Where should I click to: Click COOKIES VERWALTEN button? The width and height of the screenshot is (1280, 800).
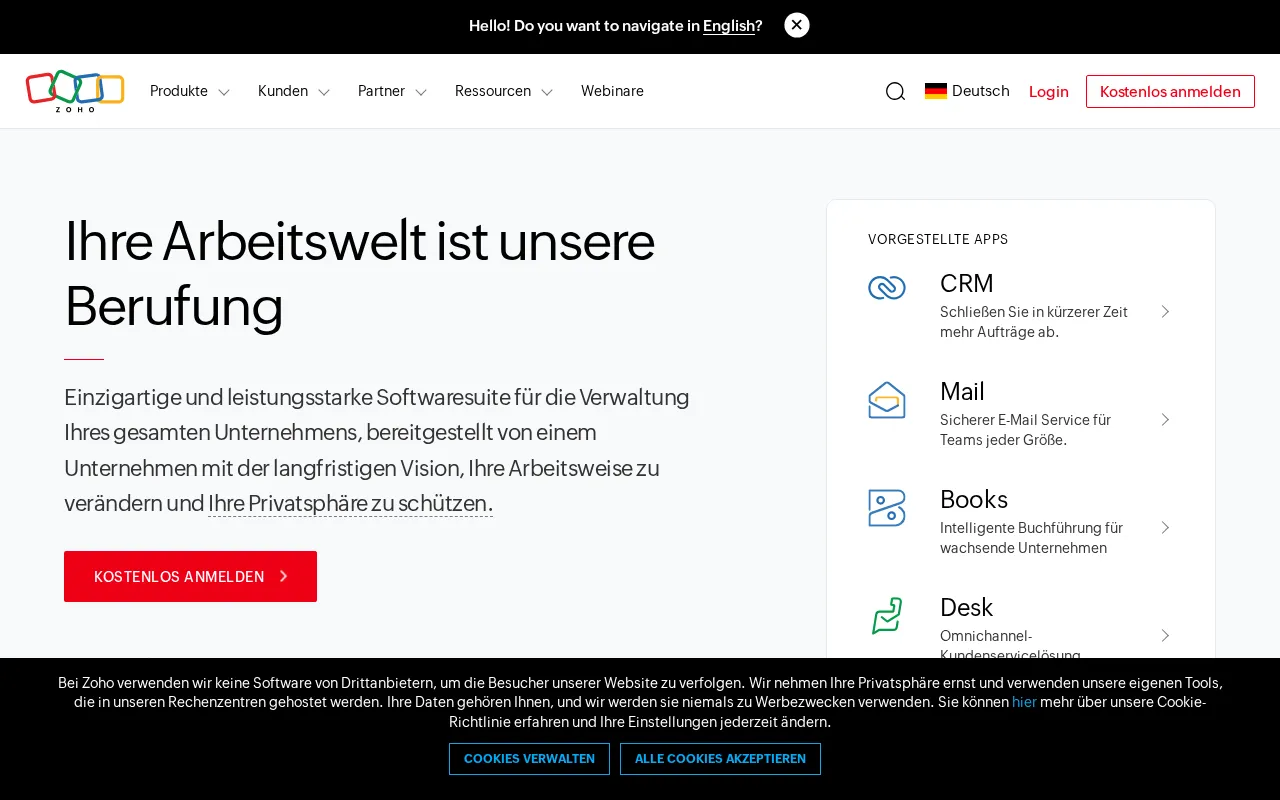[529, 759]
